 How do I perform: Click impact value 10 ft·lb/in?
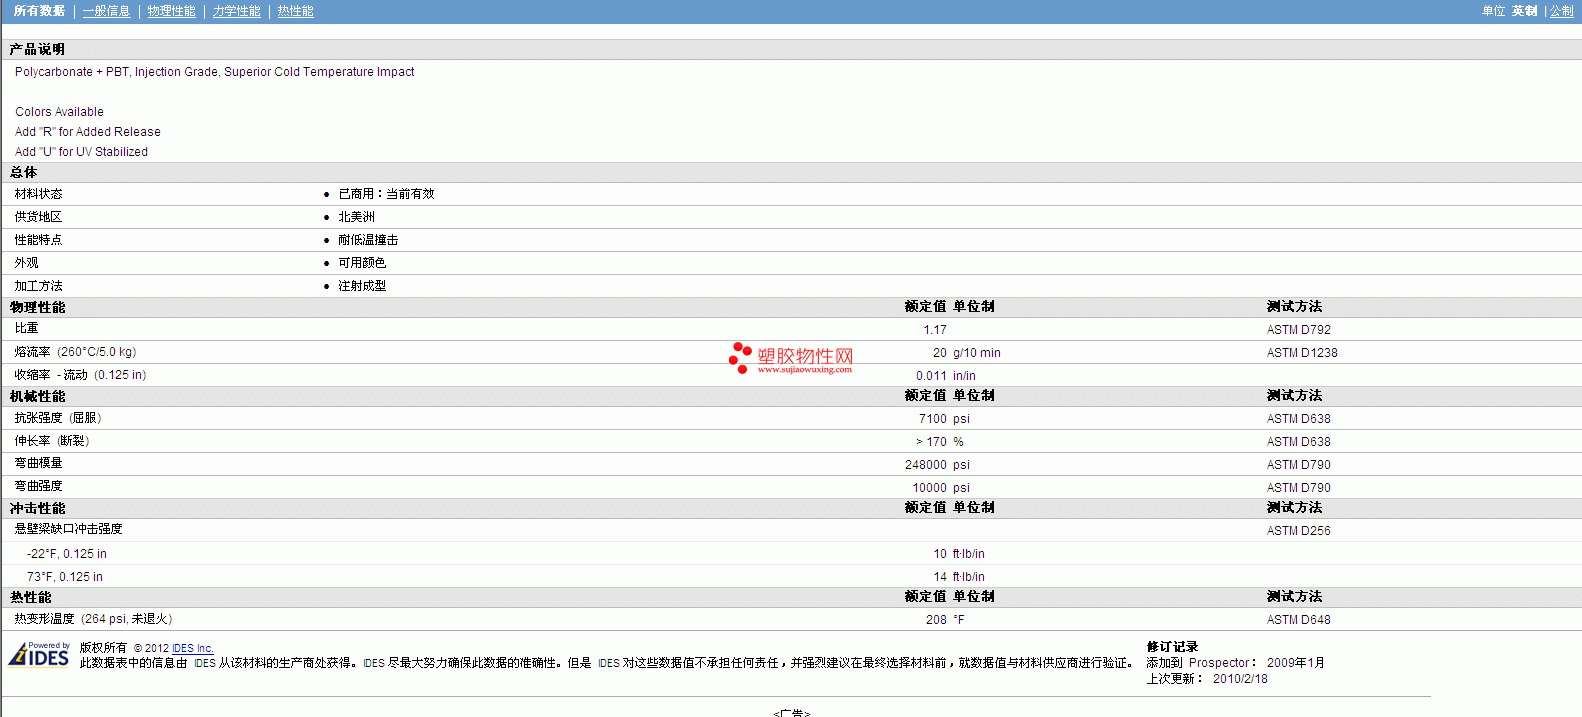[959, 554]
